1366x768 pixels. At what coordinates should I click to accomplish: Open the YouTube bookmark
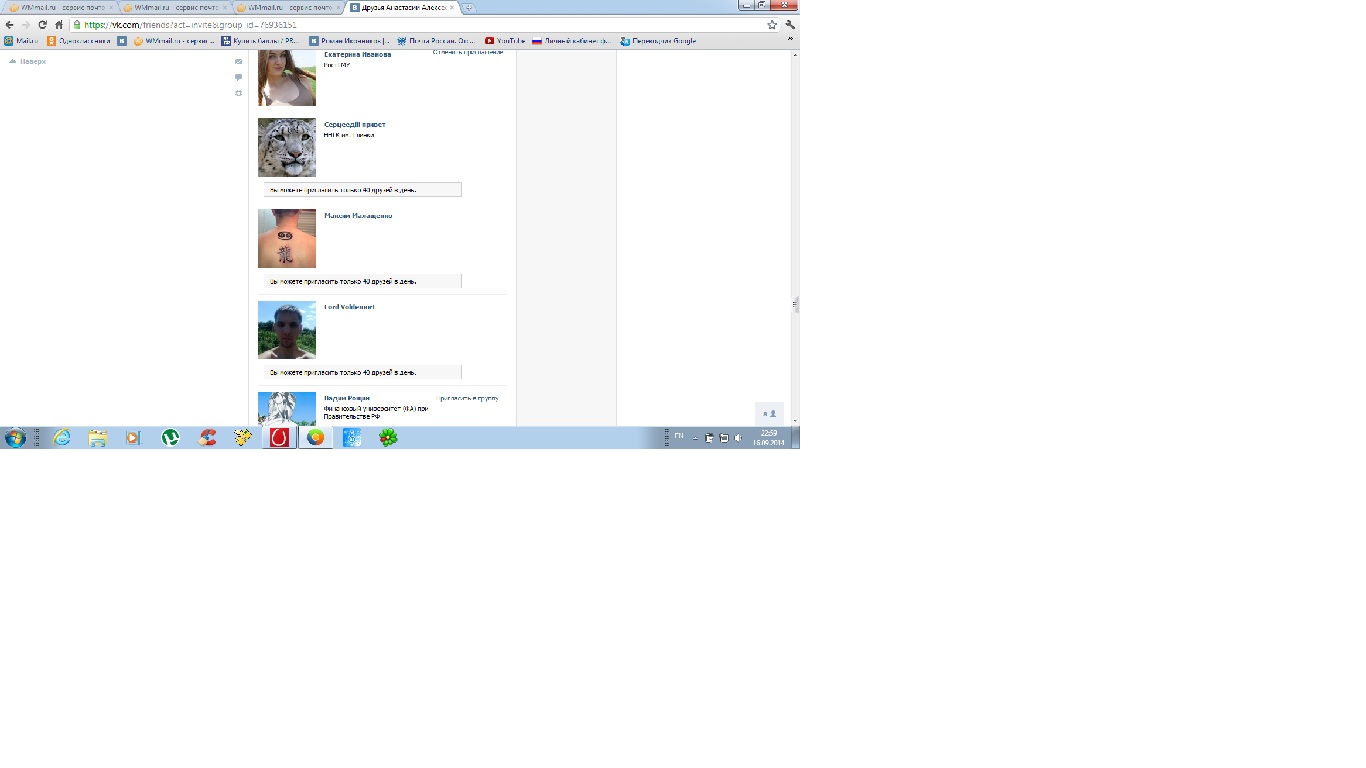[505, 41]
